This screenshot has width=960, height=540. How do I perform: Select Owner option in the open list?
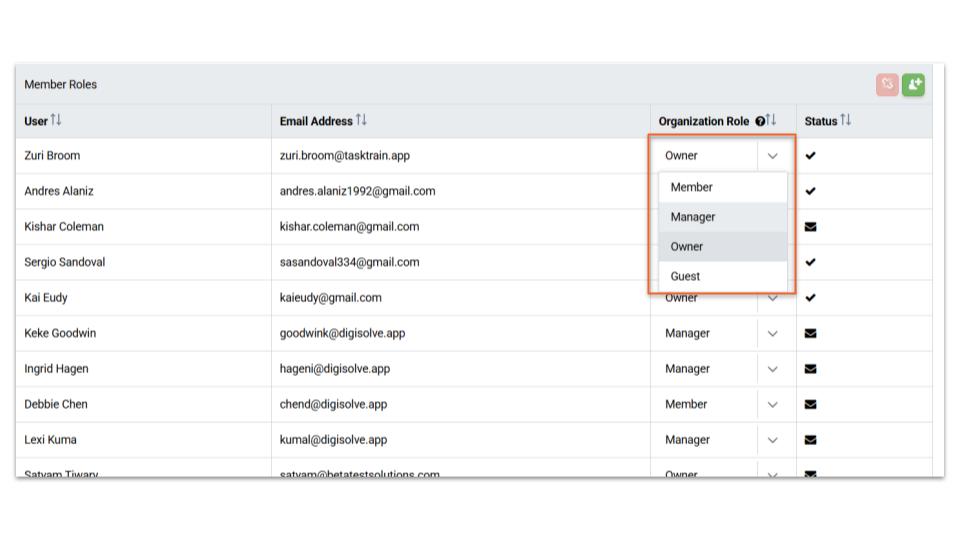point(687,246)
